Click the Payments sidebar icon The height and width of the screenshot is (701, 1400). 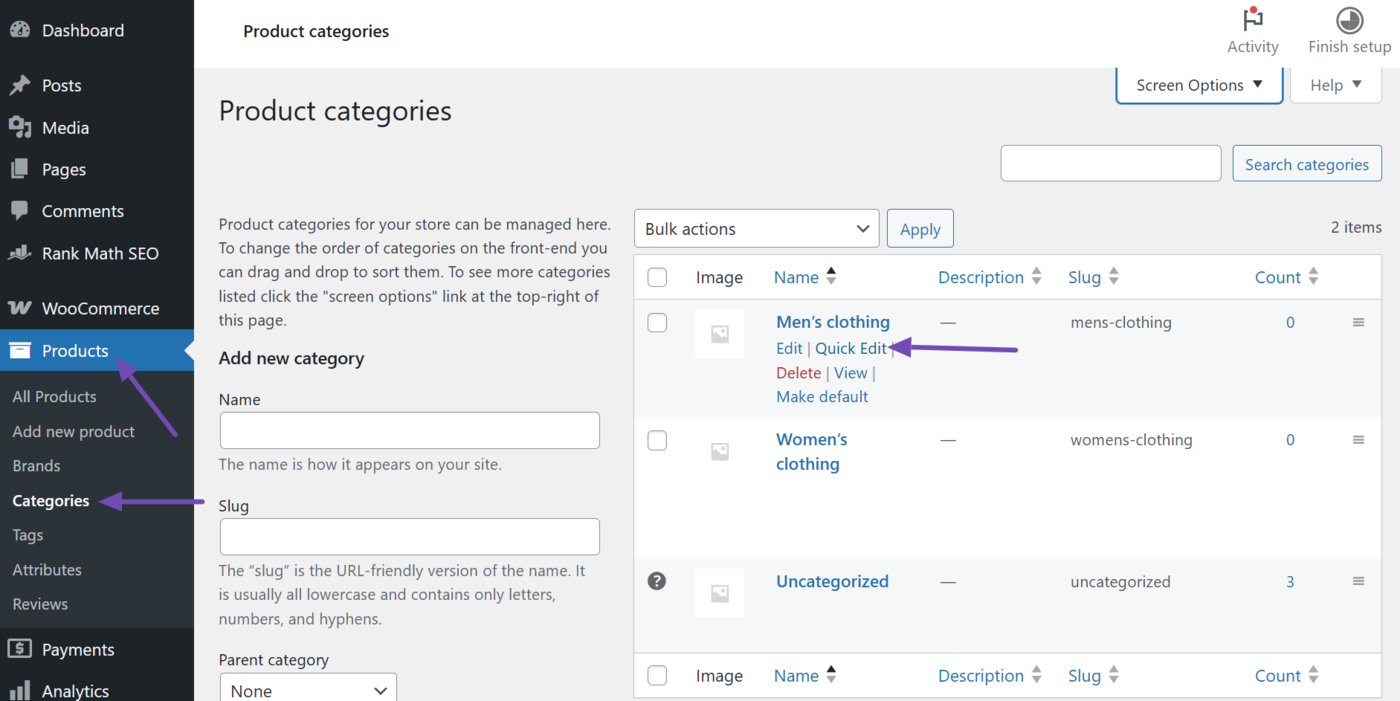pos(21,649)
